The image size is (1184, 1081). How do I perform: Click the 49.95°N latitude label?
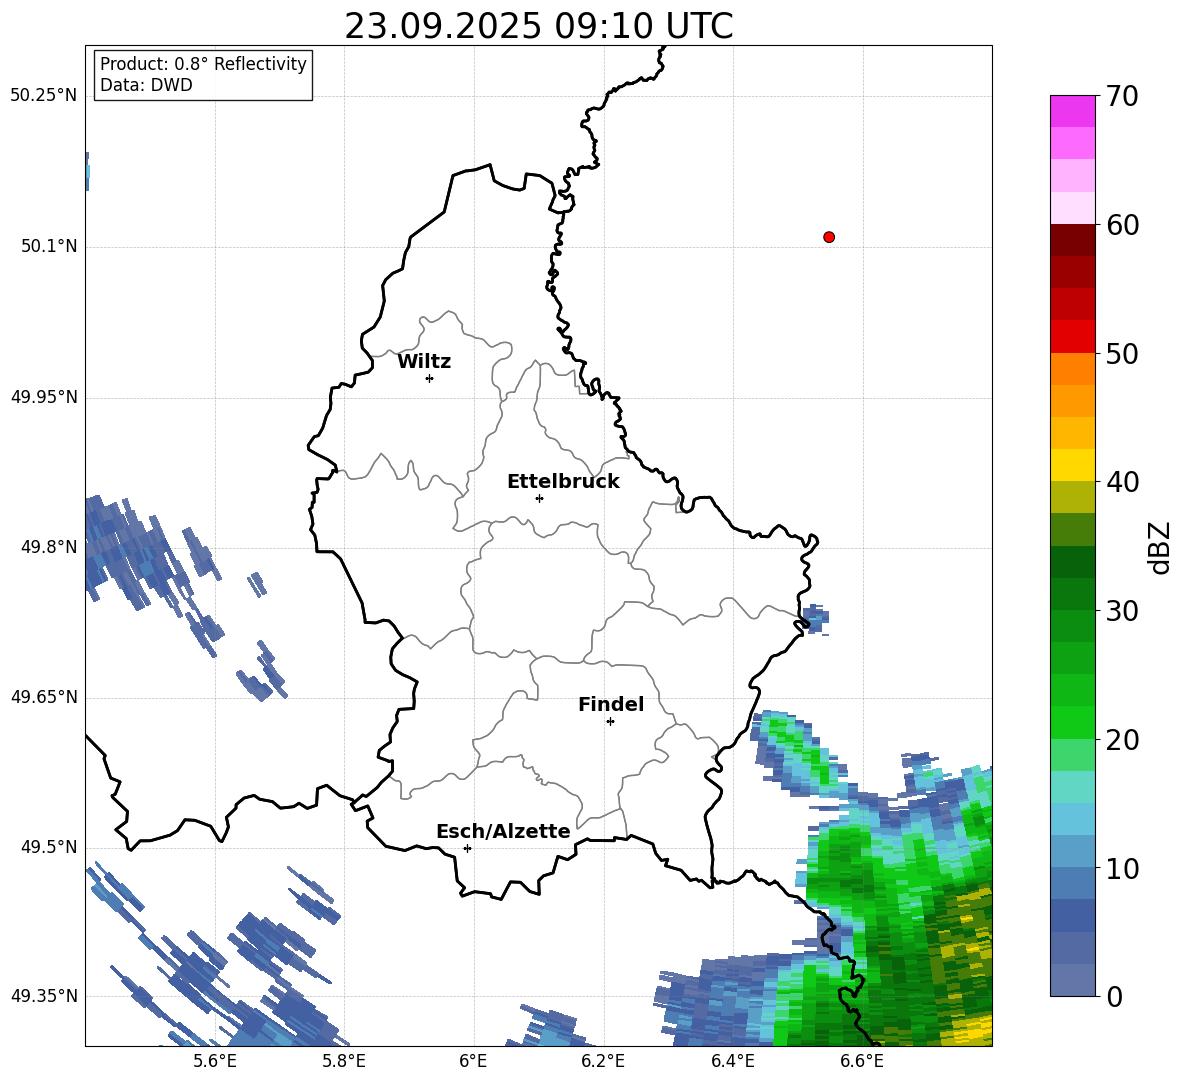click(x=44, y=397)
